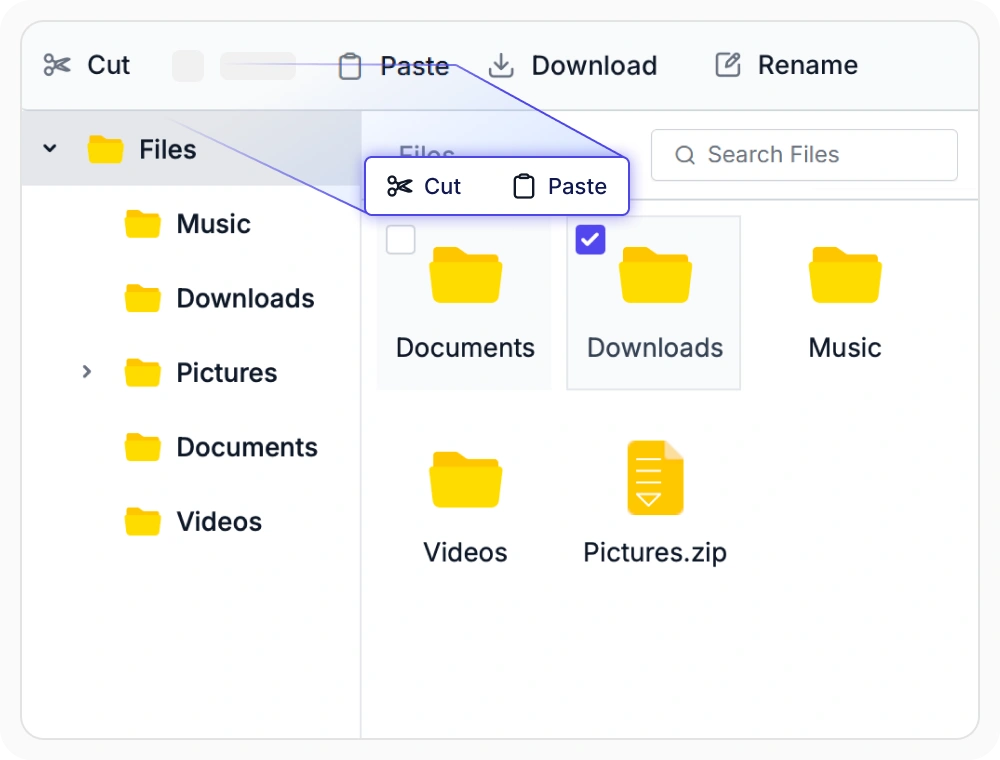
Task: Click the Rename pencil icon in the toolbar
Action: click(x=728, y=64)
